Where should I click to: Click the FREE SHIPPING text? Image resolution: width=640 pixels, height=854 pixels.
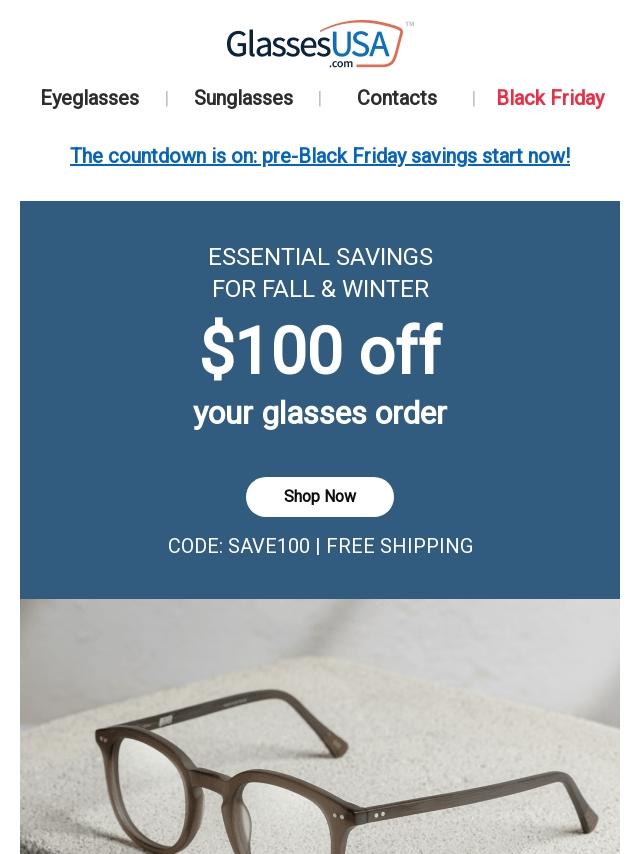[400, 546]
